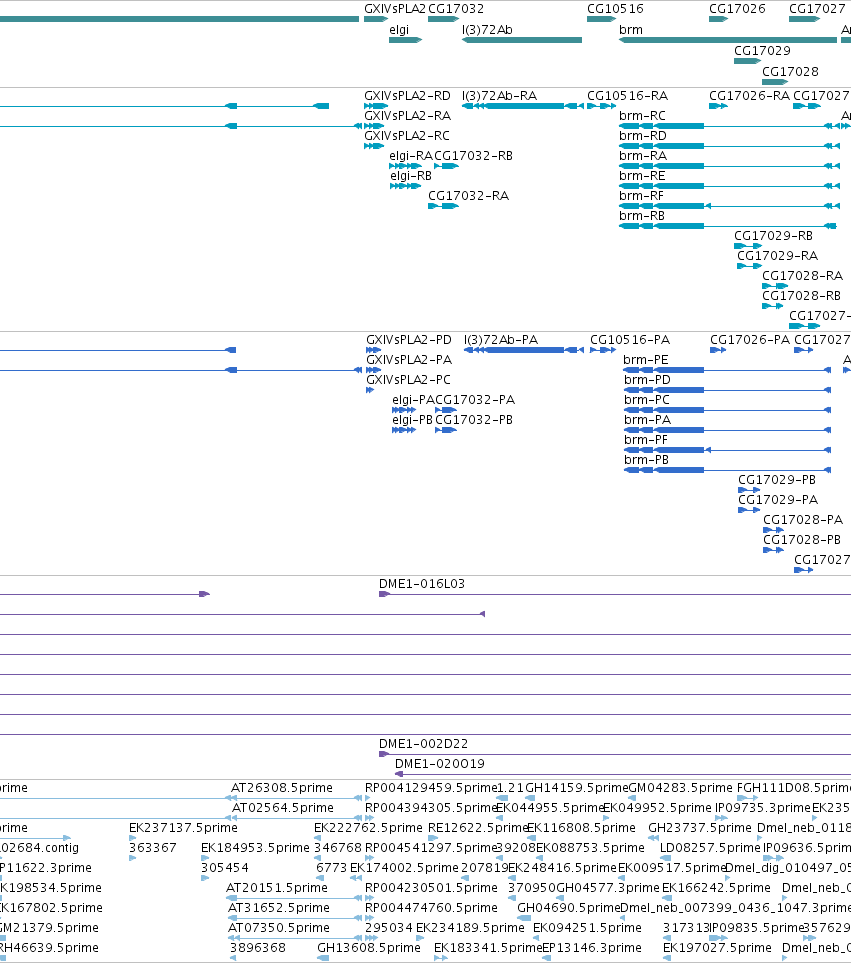The height and width of the screenshot is (963, 851).
Task: Click BAC clone DME1-016L03
Action: [x=422, y=584]
